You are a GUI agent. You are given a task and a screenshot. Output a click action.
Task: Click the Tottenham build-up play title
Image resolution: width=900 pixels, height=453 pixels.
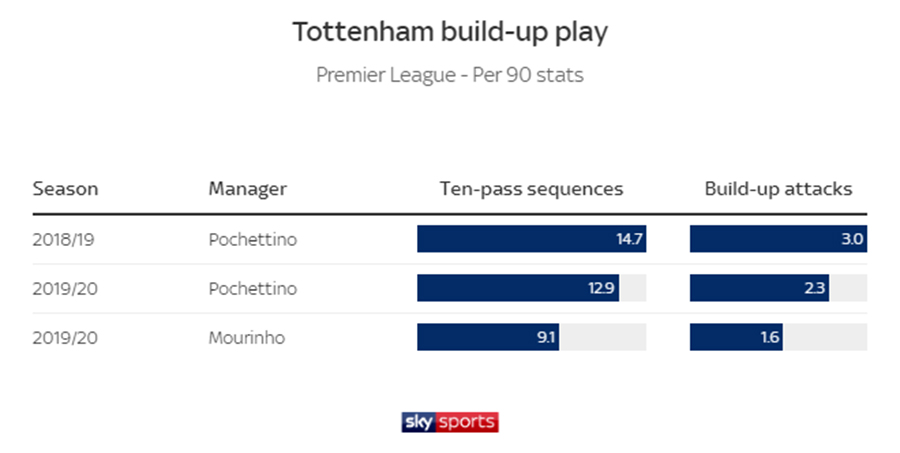(450, 32)
